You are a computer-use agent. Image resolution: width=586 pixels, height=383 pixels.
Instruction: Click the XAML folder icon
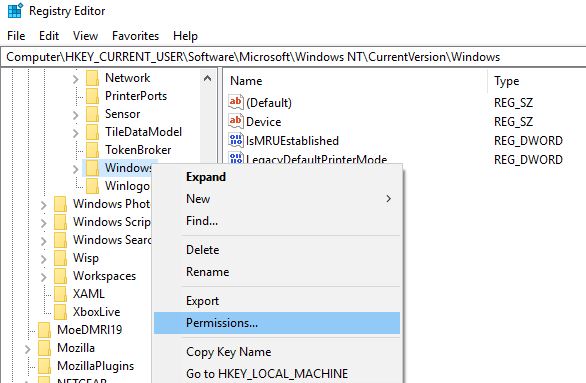(60, 294)
